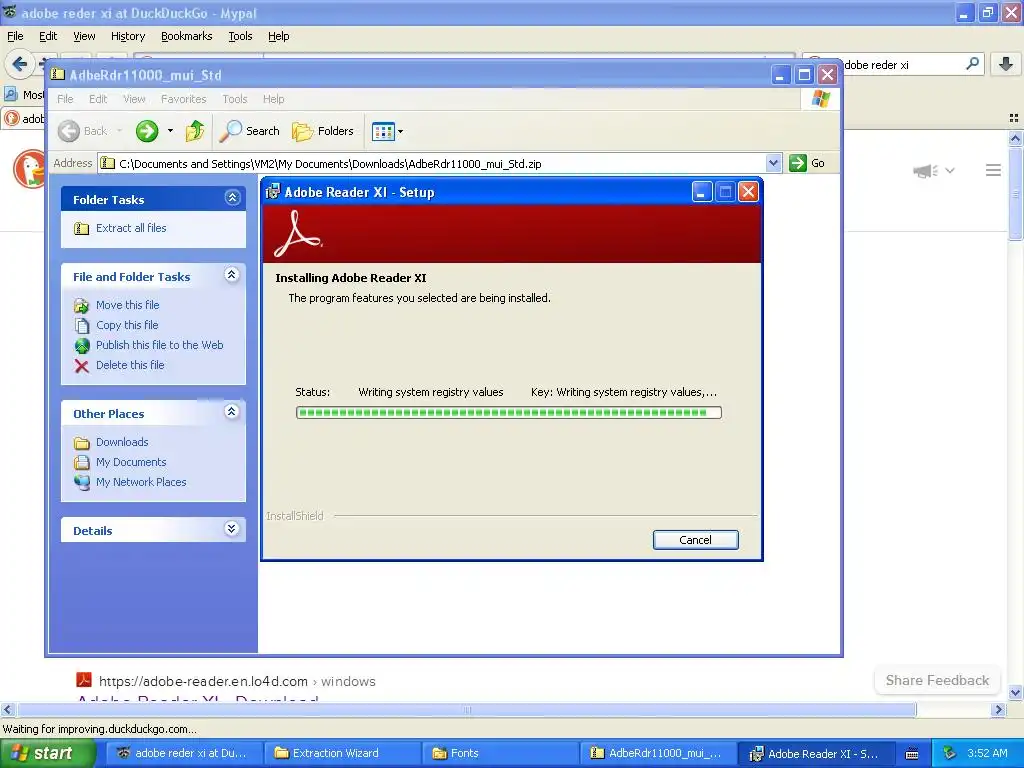1024x768 pixels.
Task: Minimize the Adobe Reader XI Setup window
Action: [x=702, y=192]
